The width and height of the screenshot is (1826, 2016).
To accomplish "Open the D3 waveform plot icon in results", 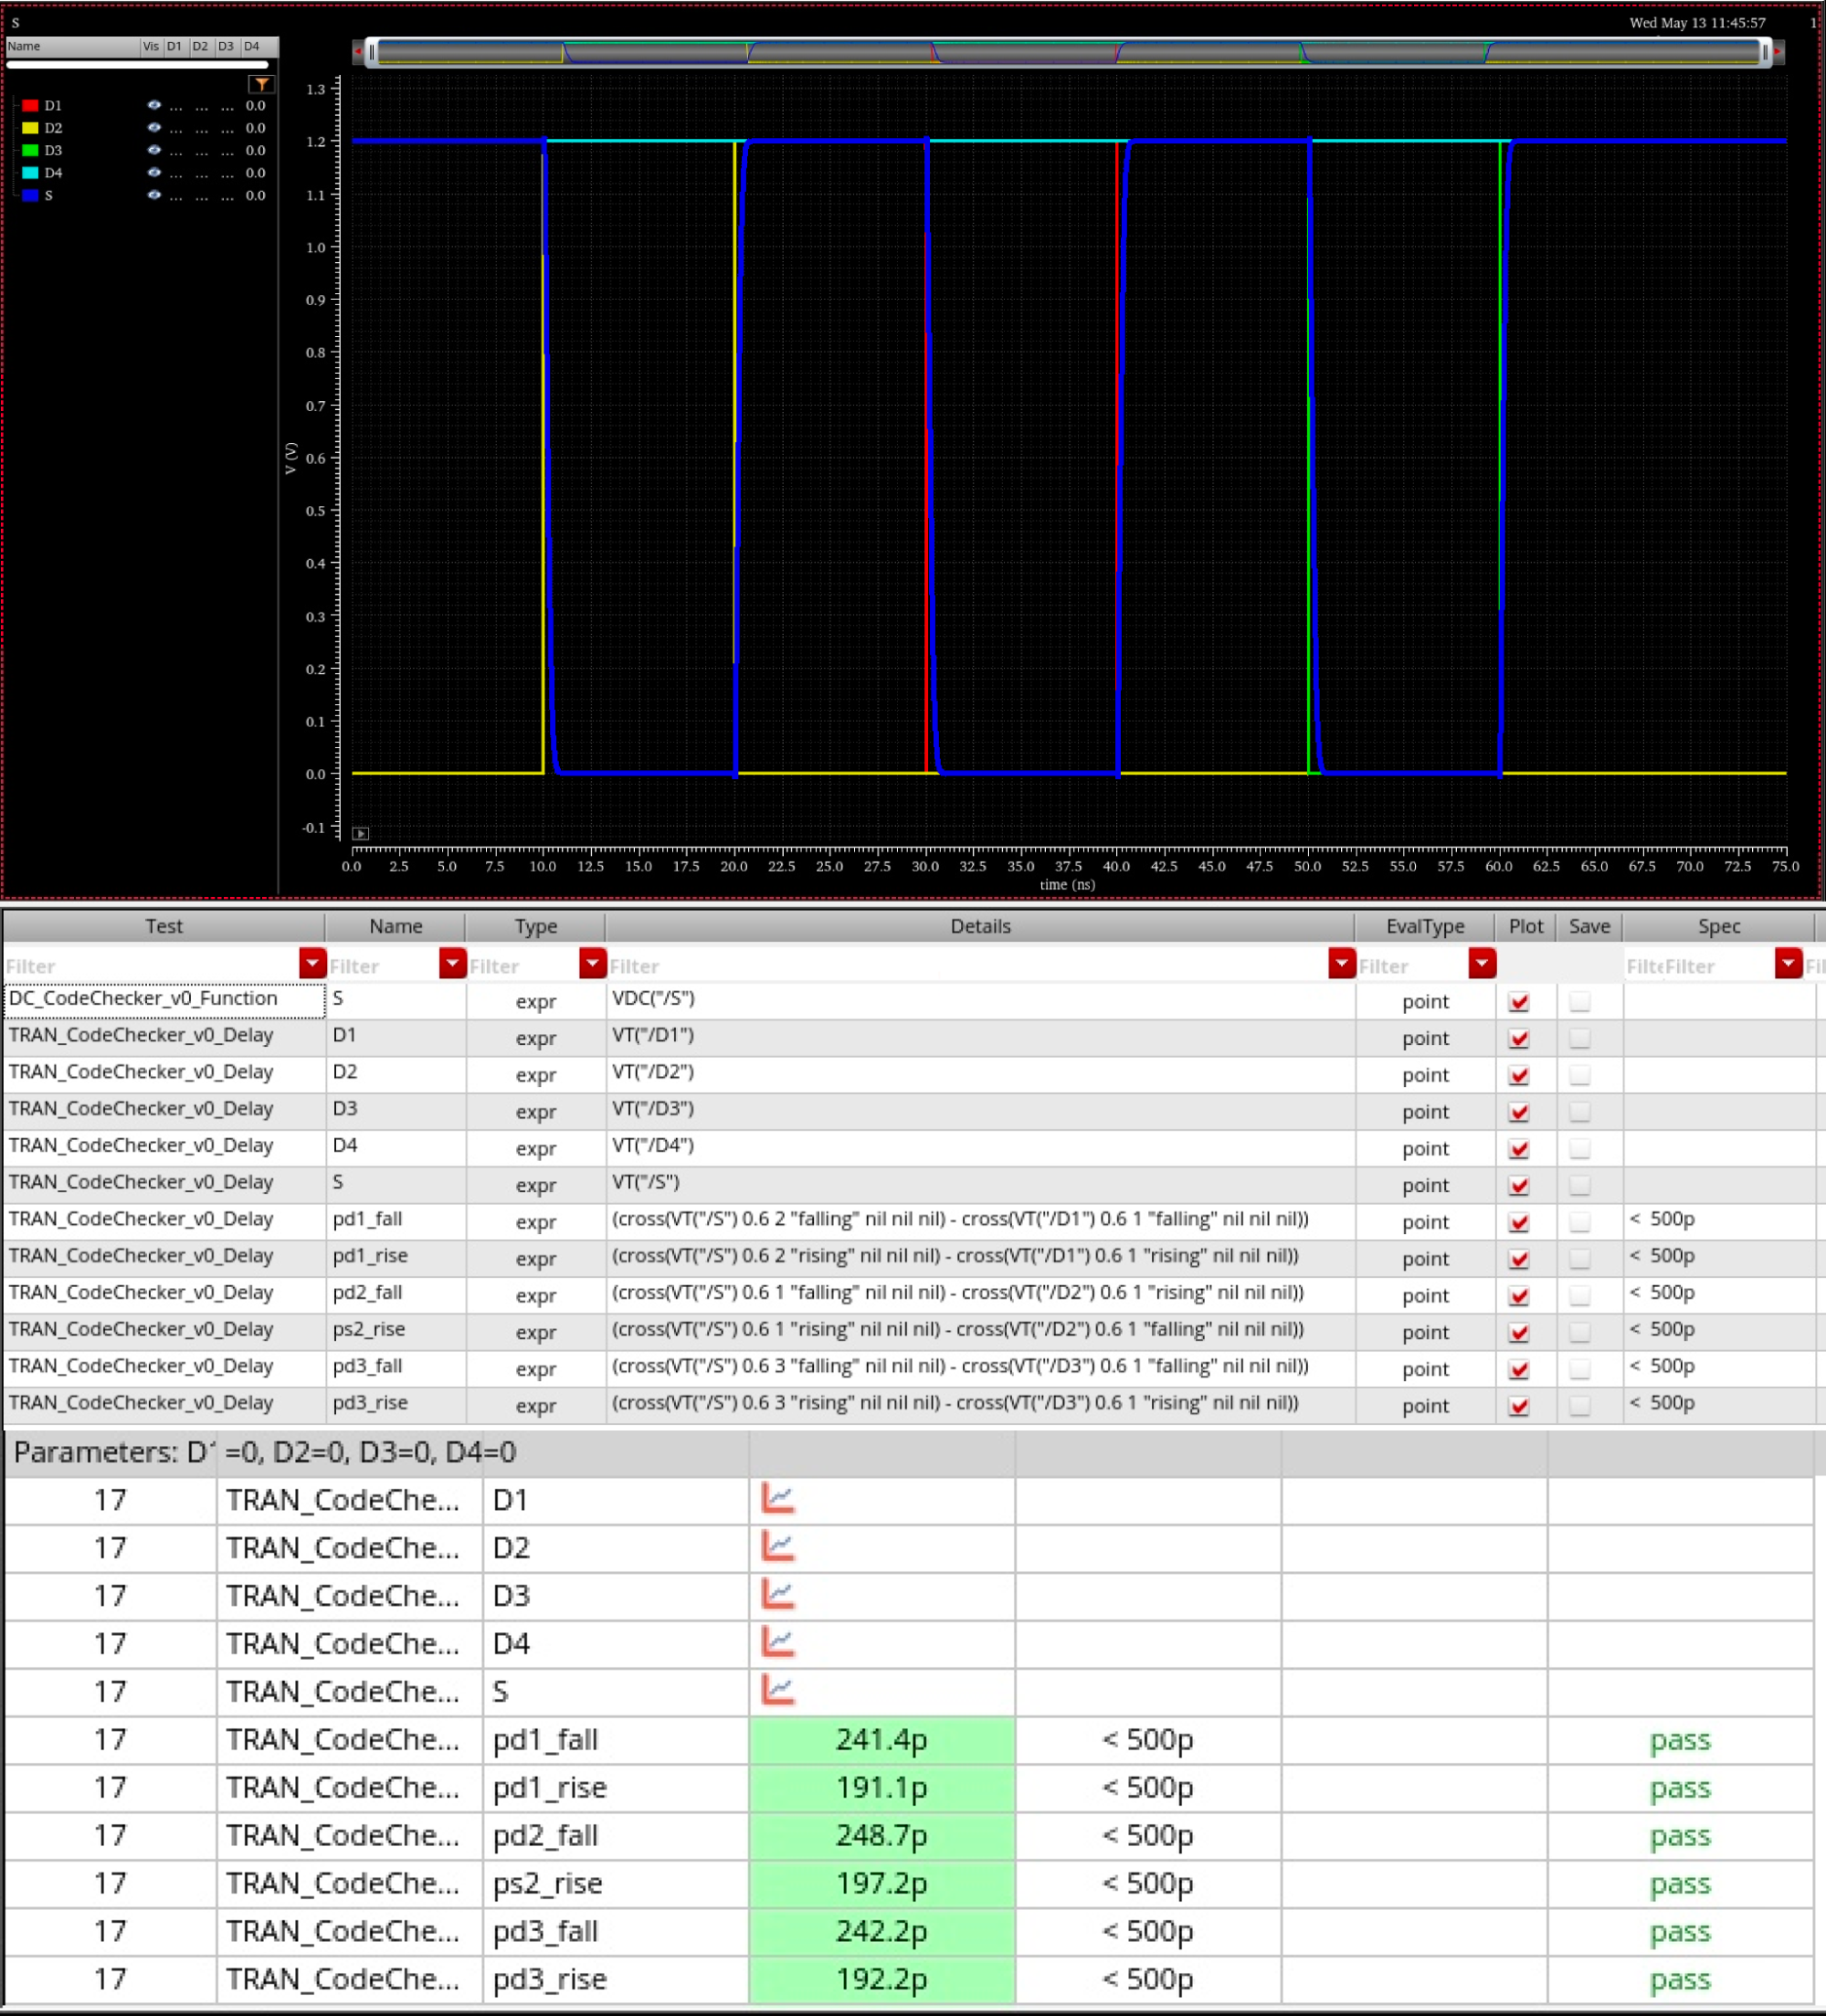I will pyautogui.click(x=778, y=1594).
